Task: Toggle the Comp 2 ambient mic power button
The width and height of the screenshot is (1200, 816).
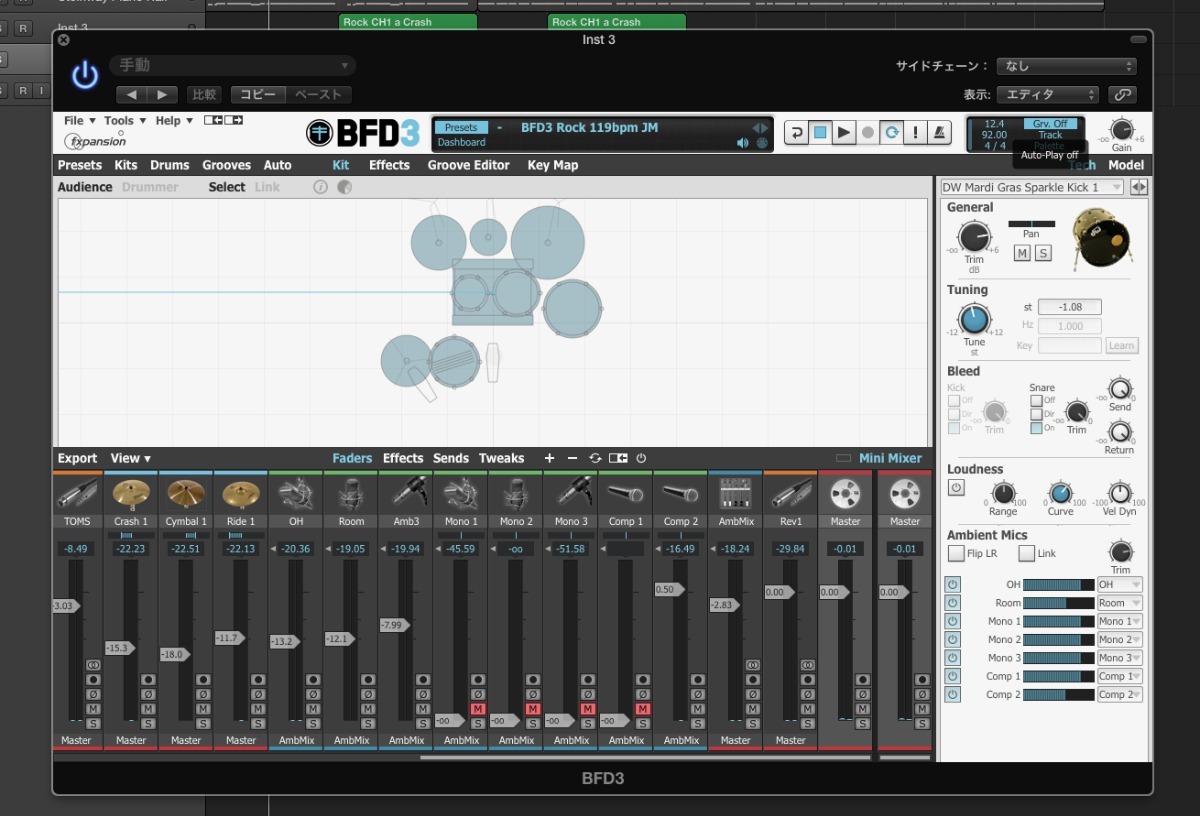Action: (952, 694)
